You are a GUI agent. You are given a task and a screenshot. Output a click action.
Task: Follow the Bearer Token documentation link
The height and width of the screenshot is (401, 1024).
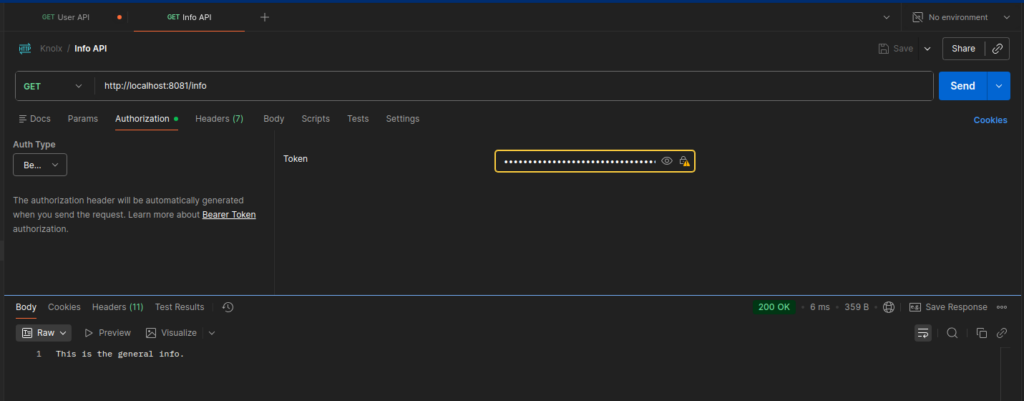(229, 214)
